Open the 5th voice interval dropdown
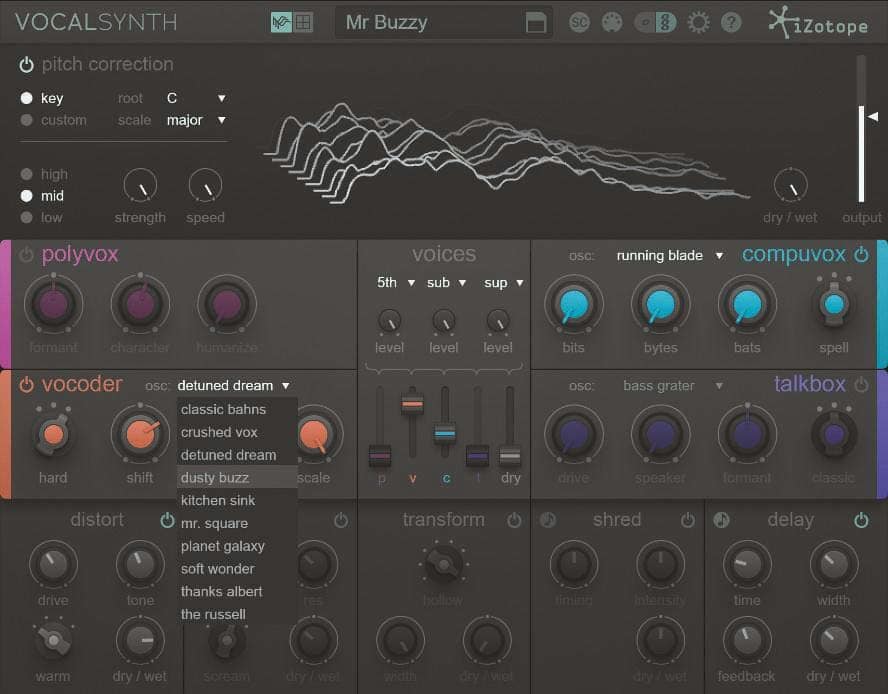888x694 pixels. [x=396, y=283]
